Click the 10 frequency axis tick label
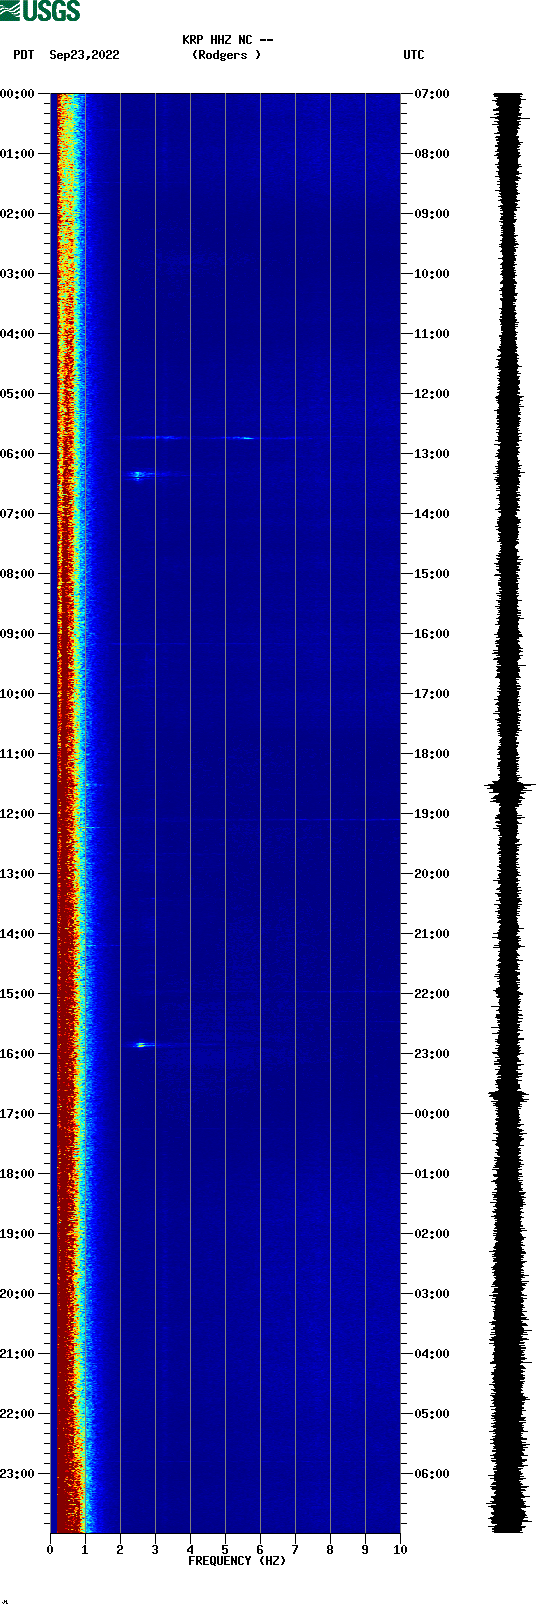This screenshot has height=1613, width=552. 400,1550
